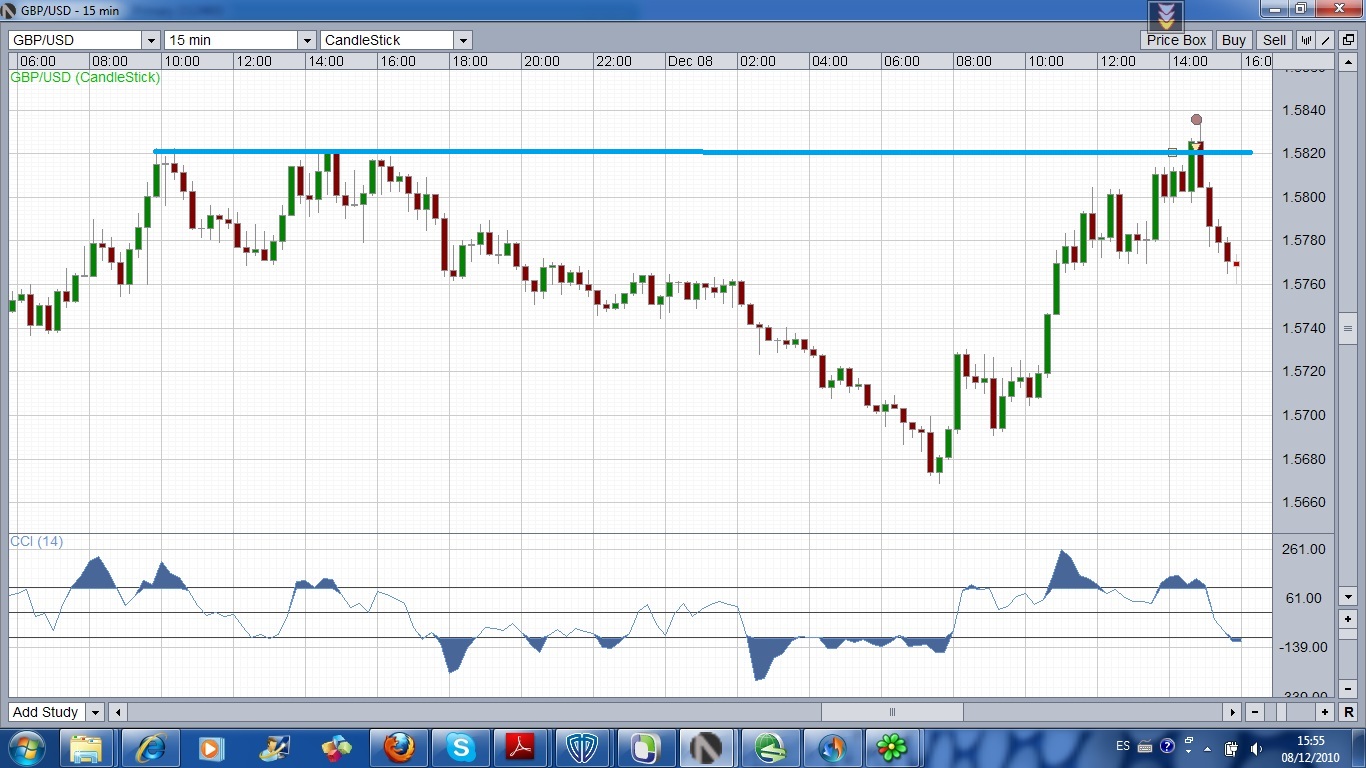Image resolution: width=1366 pixels, height=768 pixels.
Task: Click the right arrow of the horizontal scrollbar
Action: [x=1232, y=712]
